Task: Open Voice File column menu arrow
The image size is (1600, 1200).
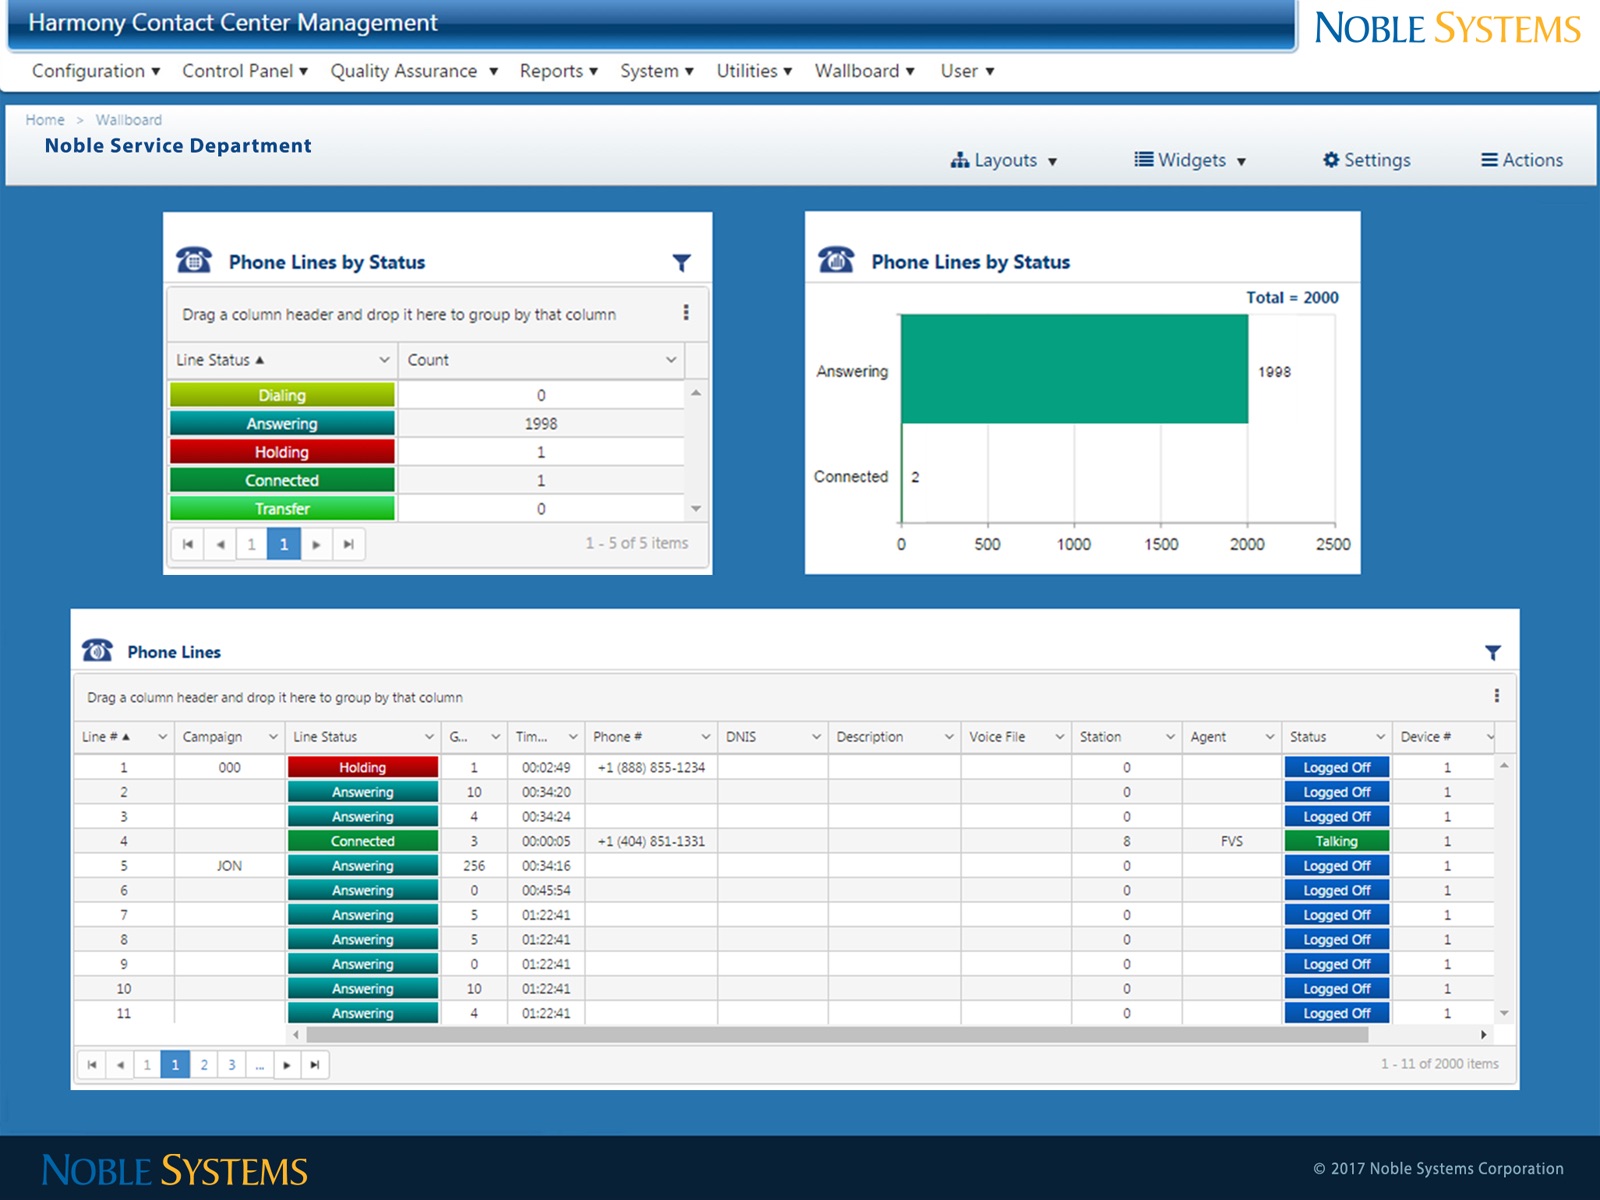Action: [x=1059, y=737]
